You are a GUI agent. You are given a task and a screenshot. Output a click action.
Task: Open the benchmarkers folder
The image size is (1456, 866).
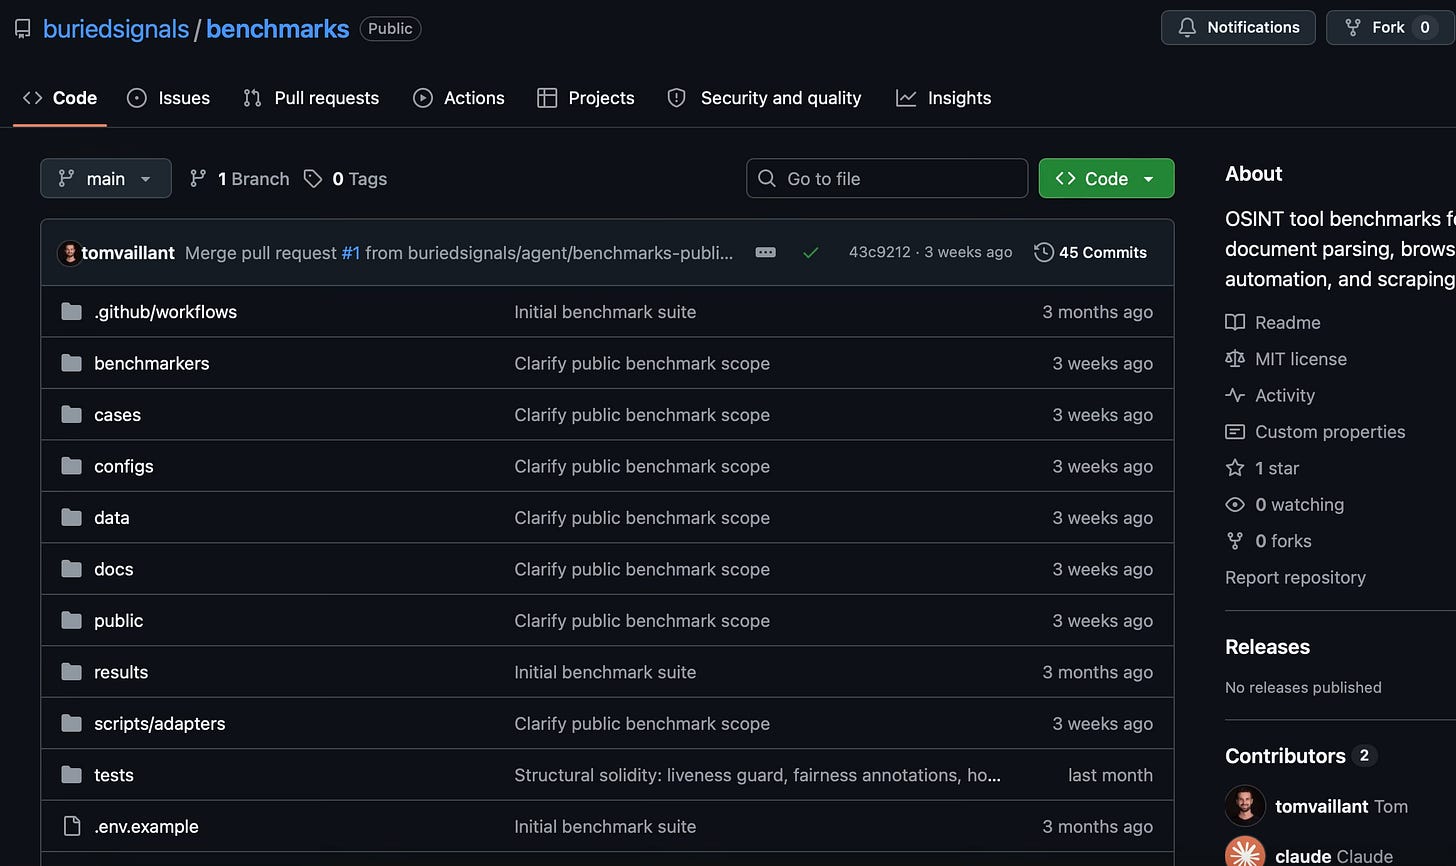pyautogui.click(x=152, y=363)
